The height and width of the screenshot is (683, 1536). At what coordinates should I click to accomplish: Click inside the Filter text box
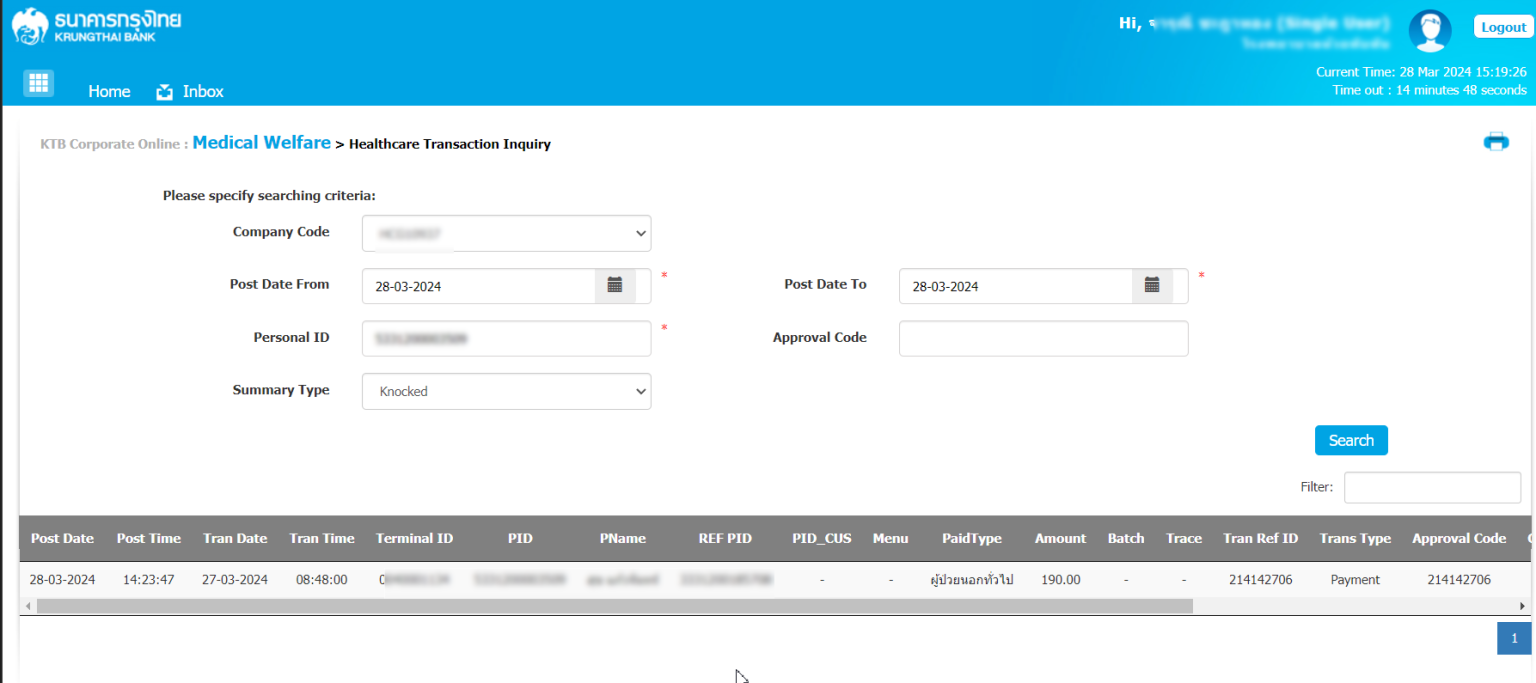[x=1432, y=487]
